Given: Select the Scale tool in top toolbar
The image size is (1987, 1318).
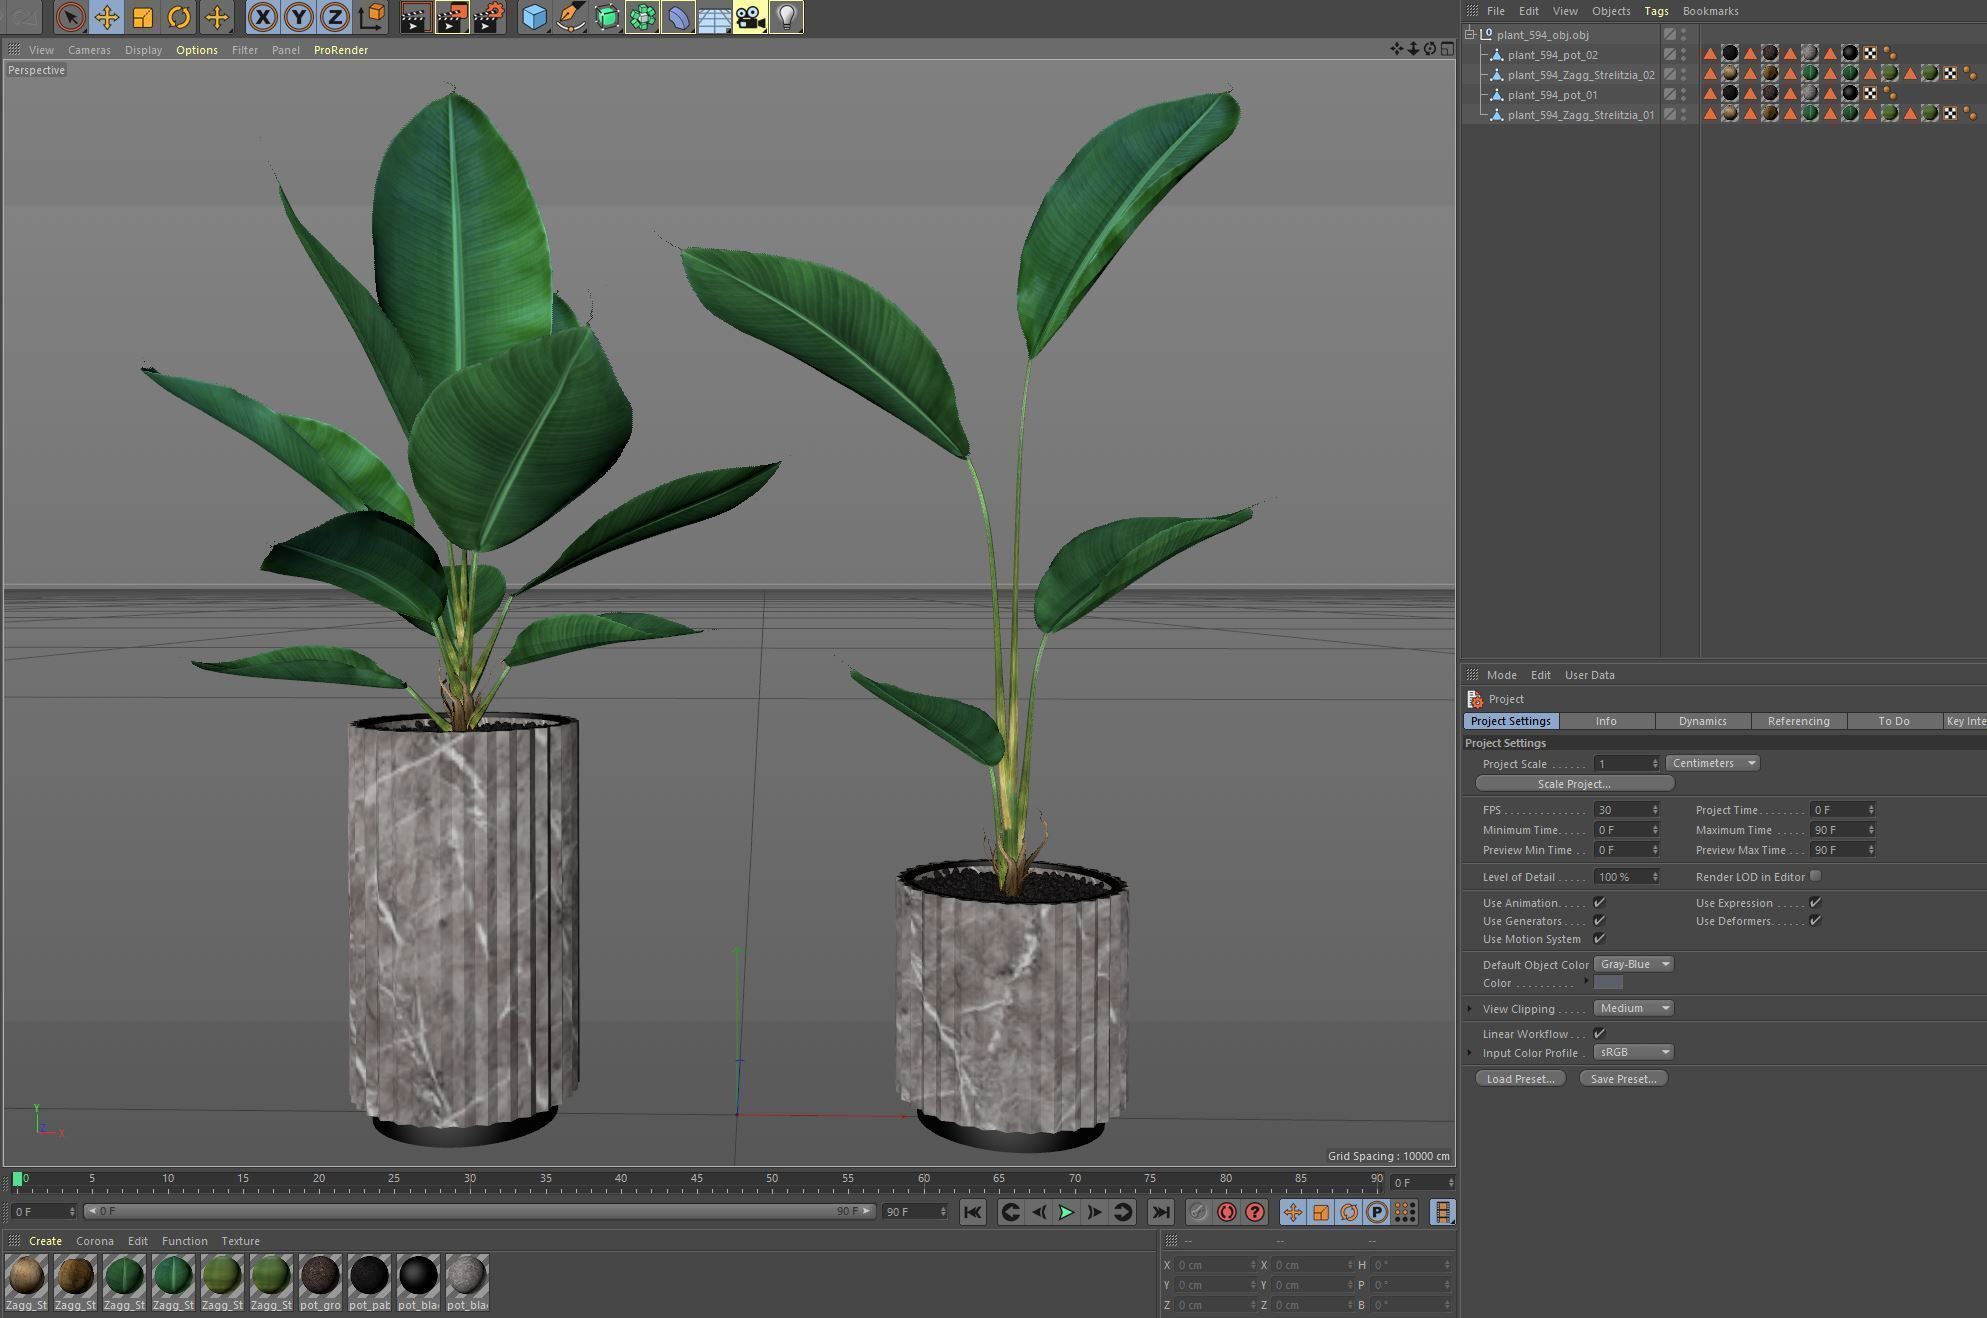Looking at the screenshot, I should (143, 17).
